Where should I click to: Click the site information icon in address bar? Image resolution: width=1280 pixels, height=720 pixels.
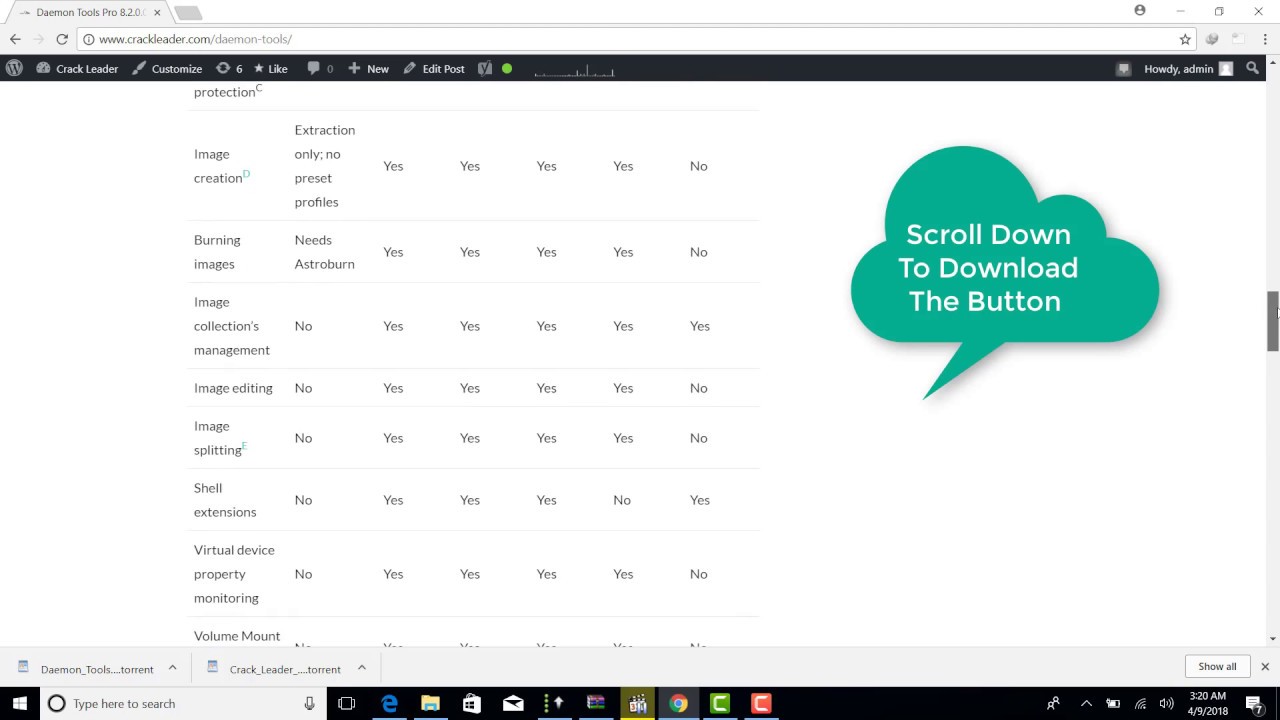tap(88, 39)
